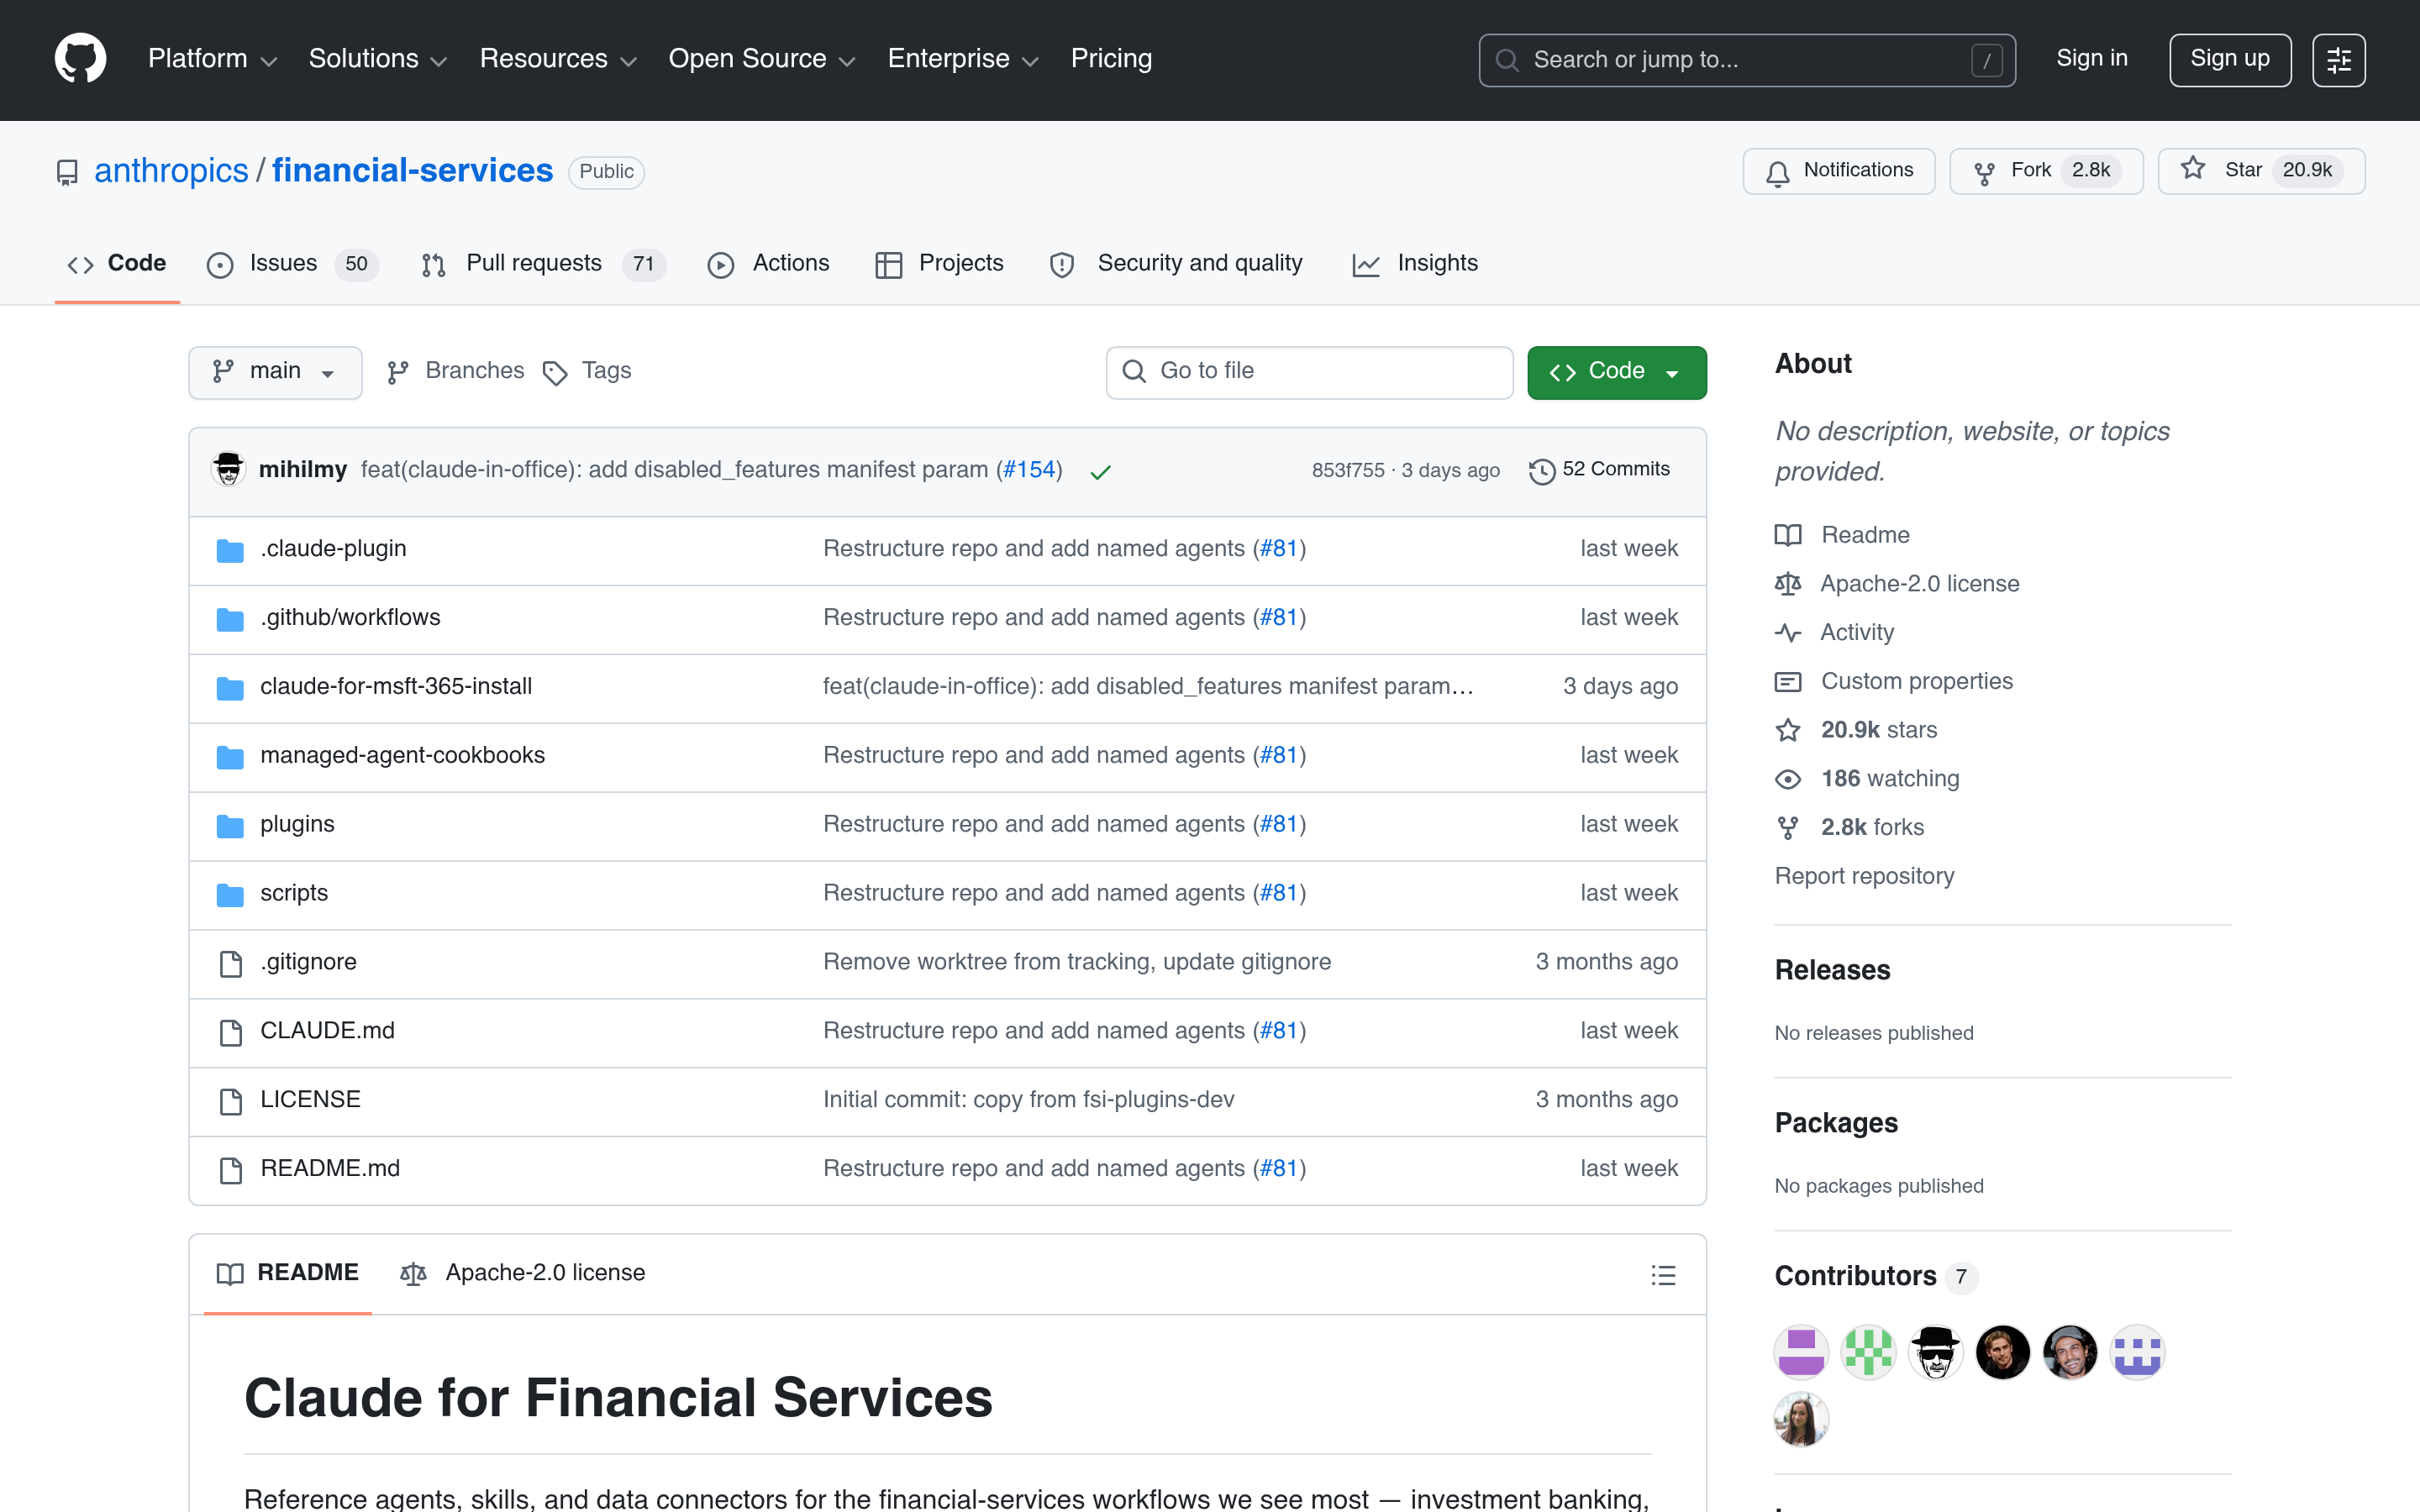The image size is (2420, 1512).
Task: Click the green pixel contributor avatar
Action: coord(1868,1353)
